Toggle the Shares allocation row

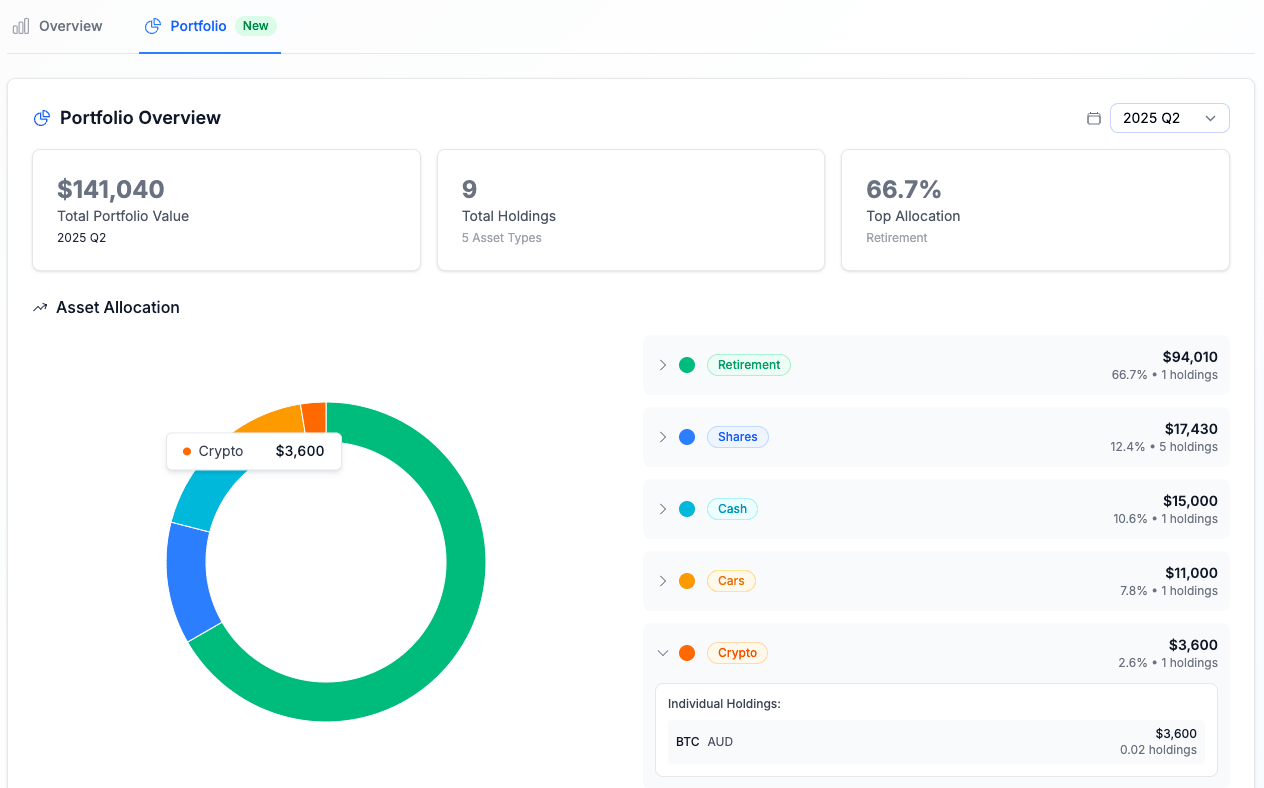(x=662, y=436)
